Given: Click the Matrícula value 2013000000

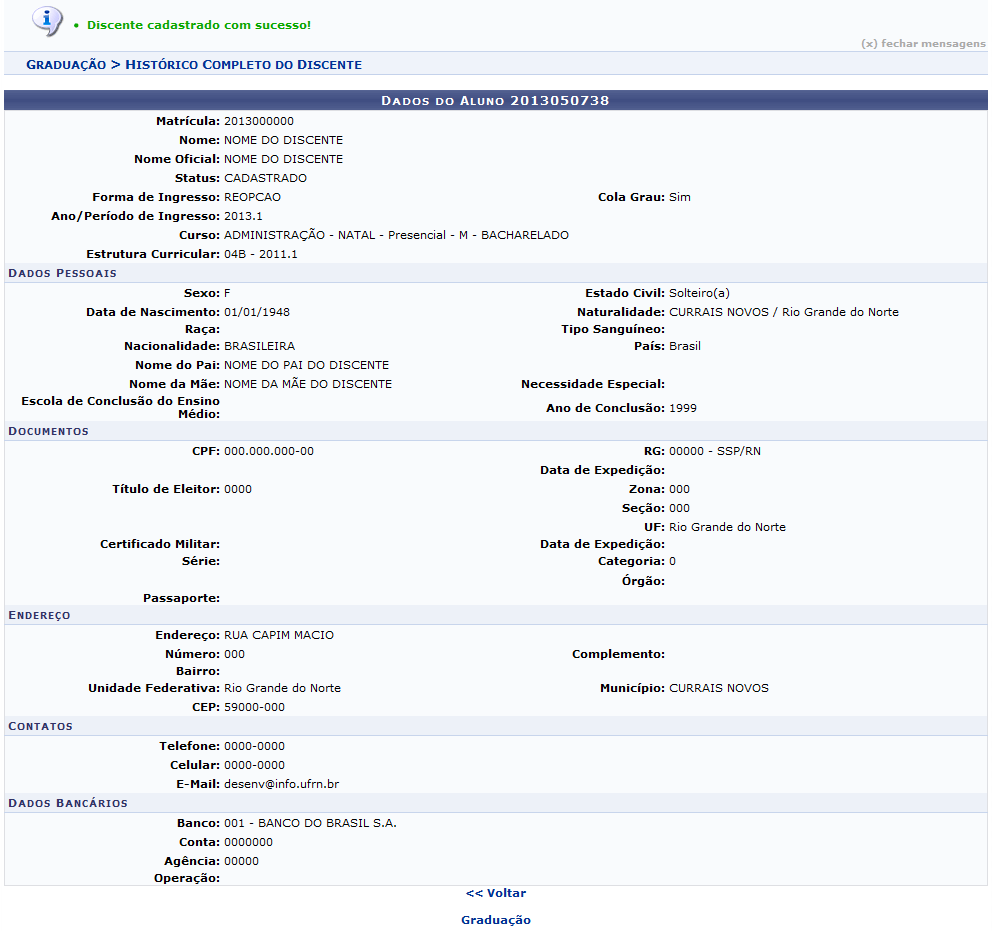Looking at the screenshot, I should click(259, 121).
